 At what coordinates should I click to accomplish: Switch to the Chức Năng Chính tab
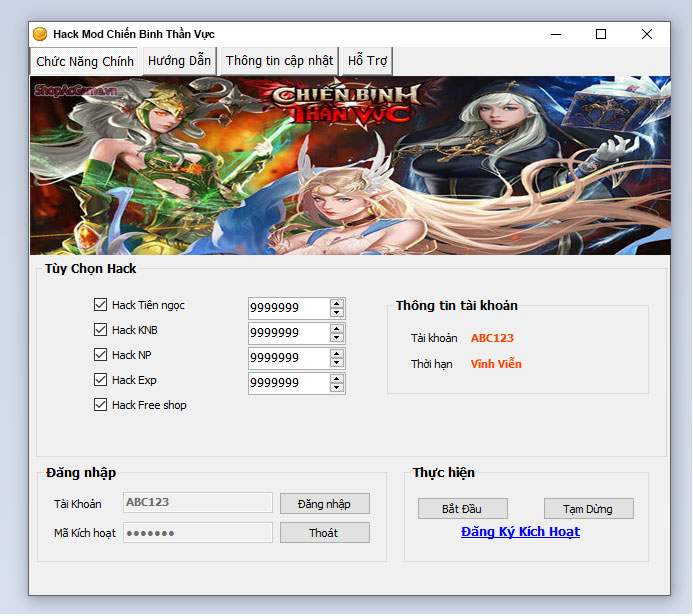point(85,61)
